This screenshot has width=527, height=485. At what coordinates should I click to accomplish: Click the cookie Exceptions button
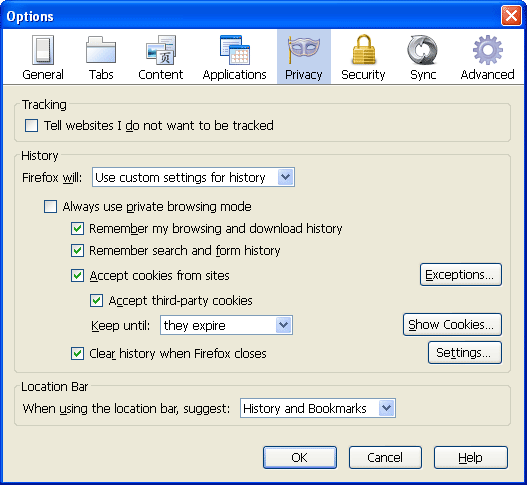pyautogui.click(x=461, y=275)
